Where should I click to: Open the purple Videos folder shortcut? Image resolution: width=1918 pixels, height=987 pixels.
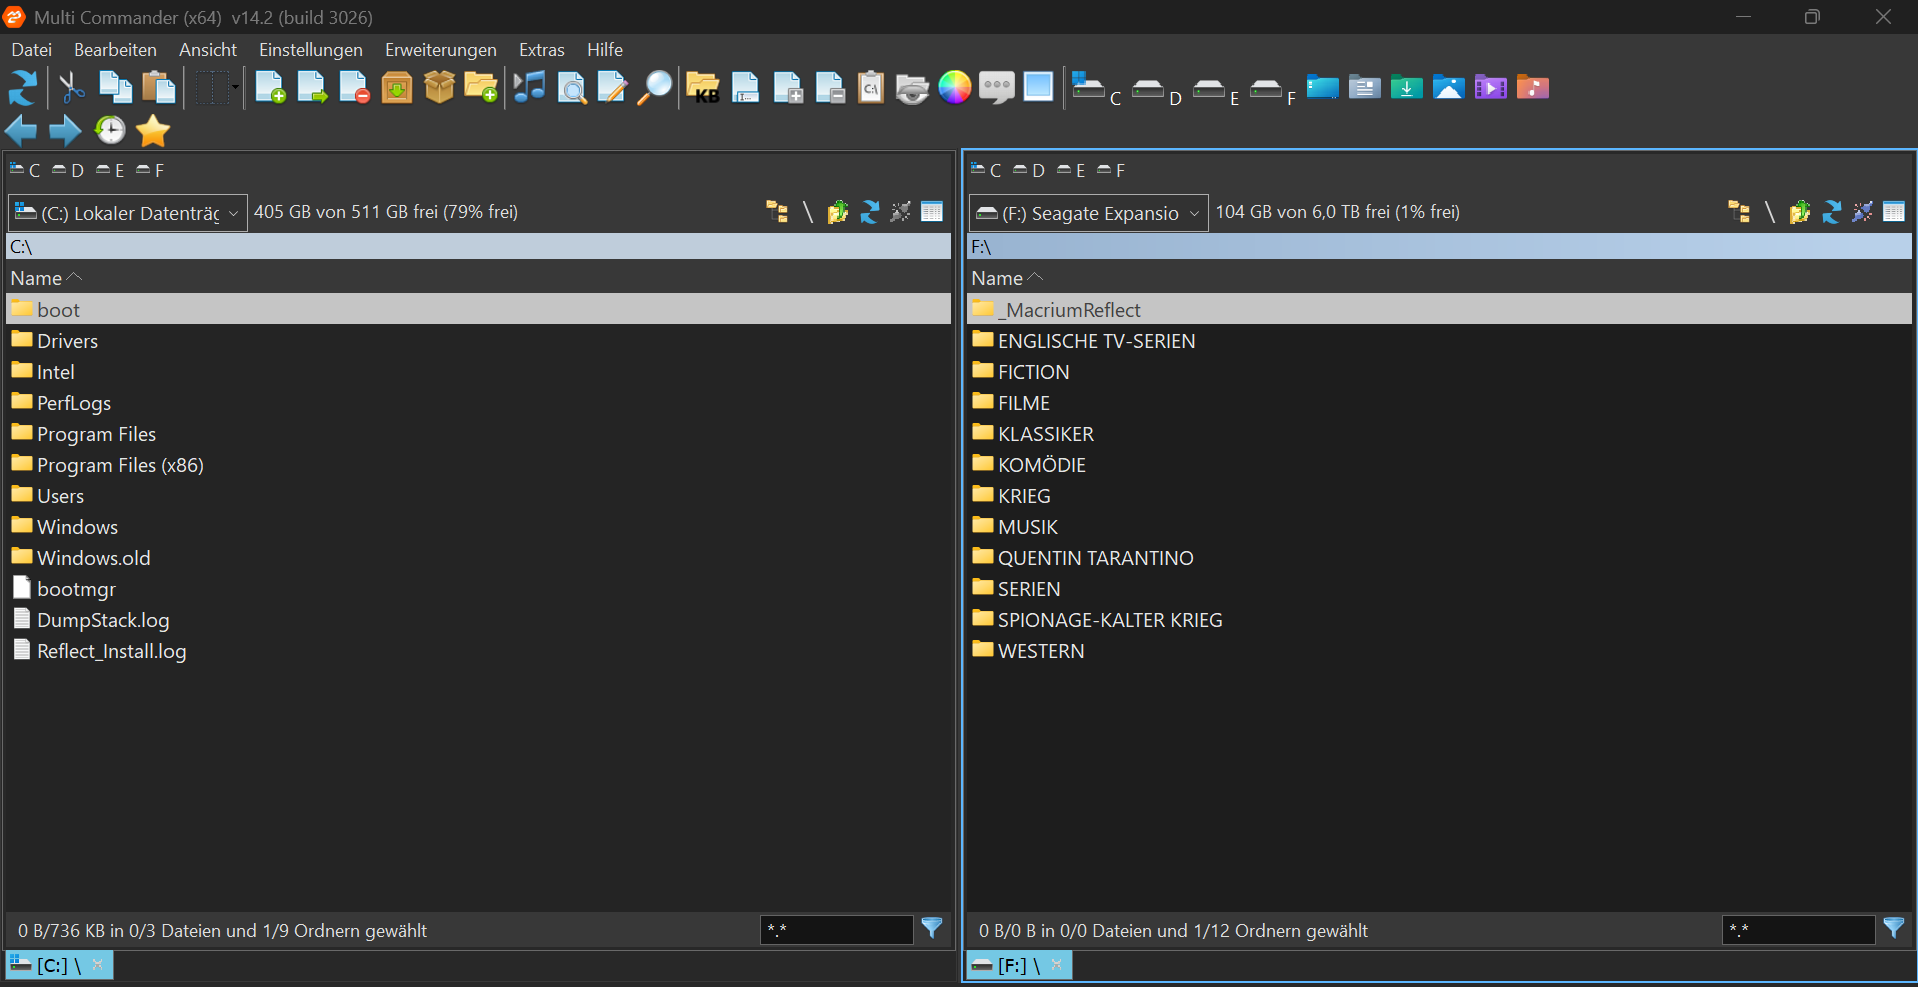point(1490,88)
